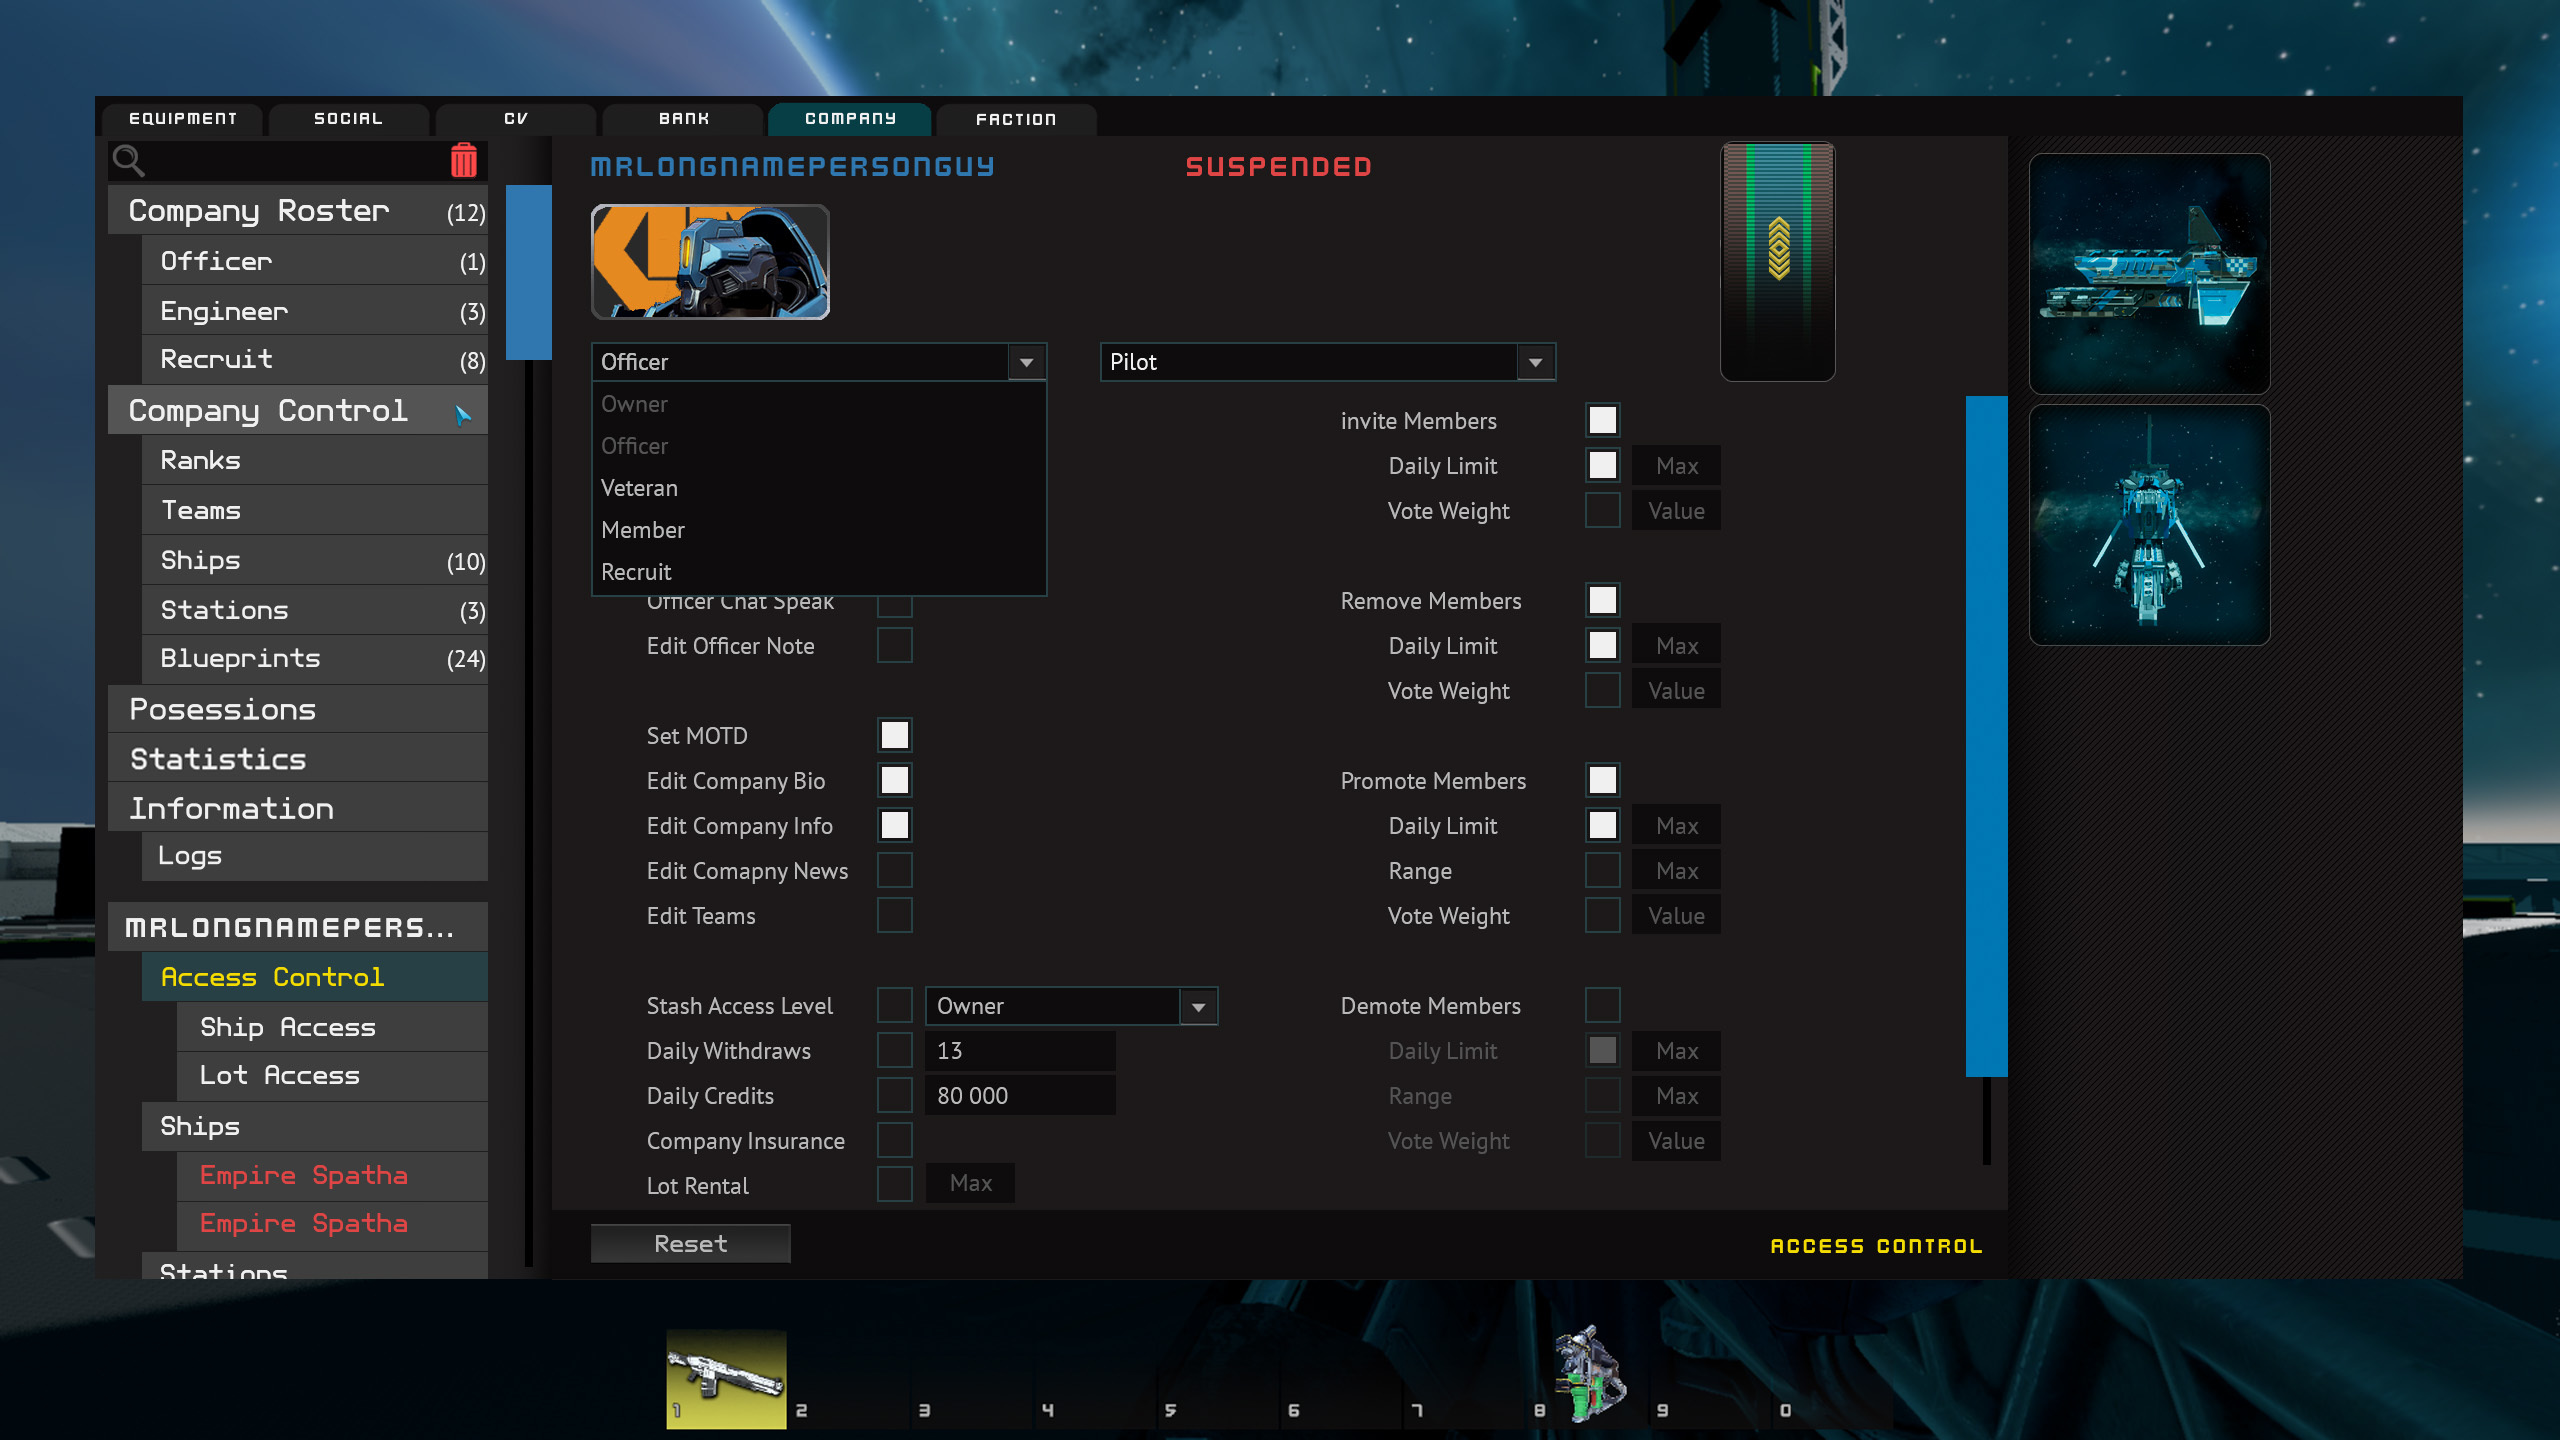
Task: Switch to the Bank tab
Action: pyautogui.click(x=684, y=119)
